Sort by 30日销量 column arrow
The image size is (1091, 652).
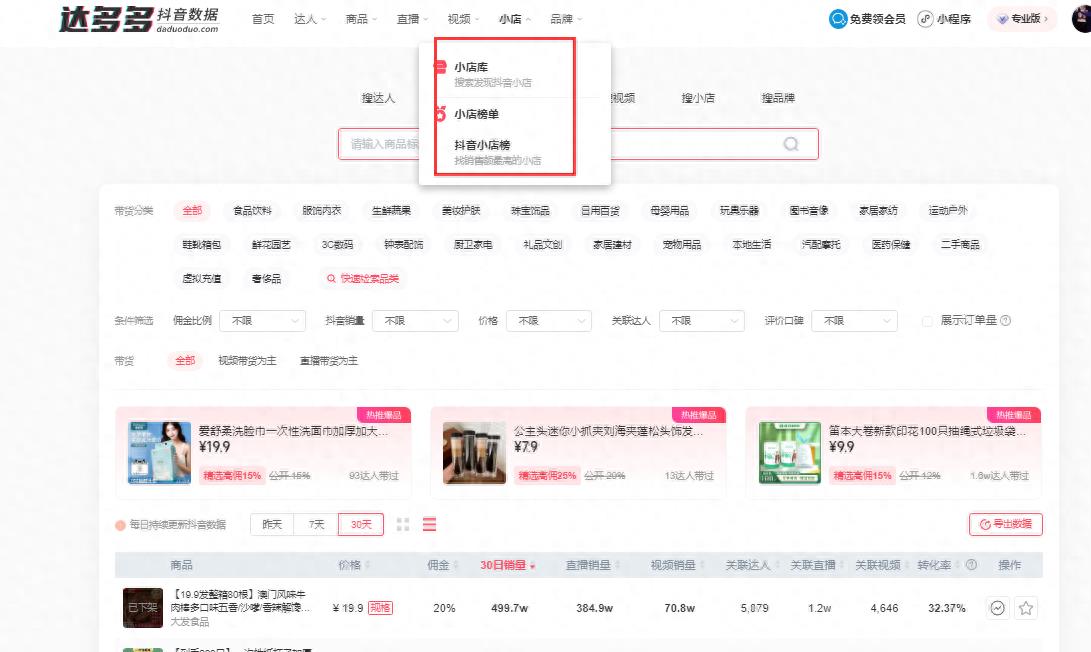(x=532, y=566)
